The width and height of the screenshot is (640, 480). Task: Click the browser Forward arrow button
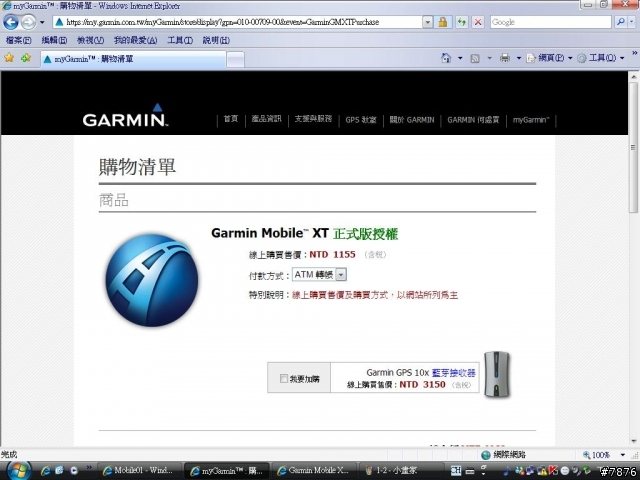click(28, 22)
